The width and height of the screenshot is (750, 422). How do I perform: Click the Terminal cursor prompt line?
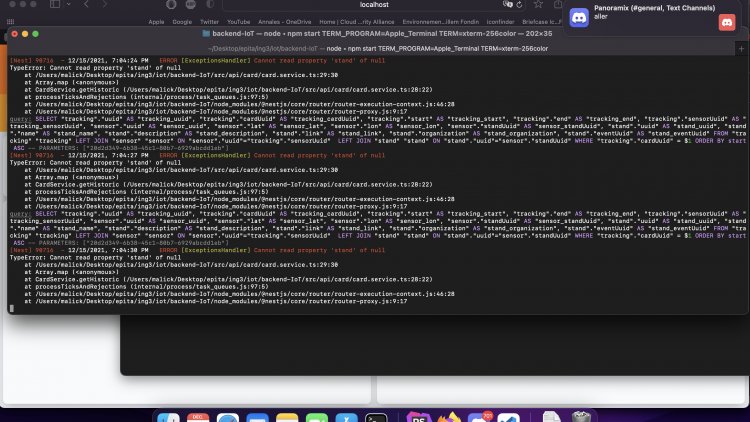pos(12,309)
